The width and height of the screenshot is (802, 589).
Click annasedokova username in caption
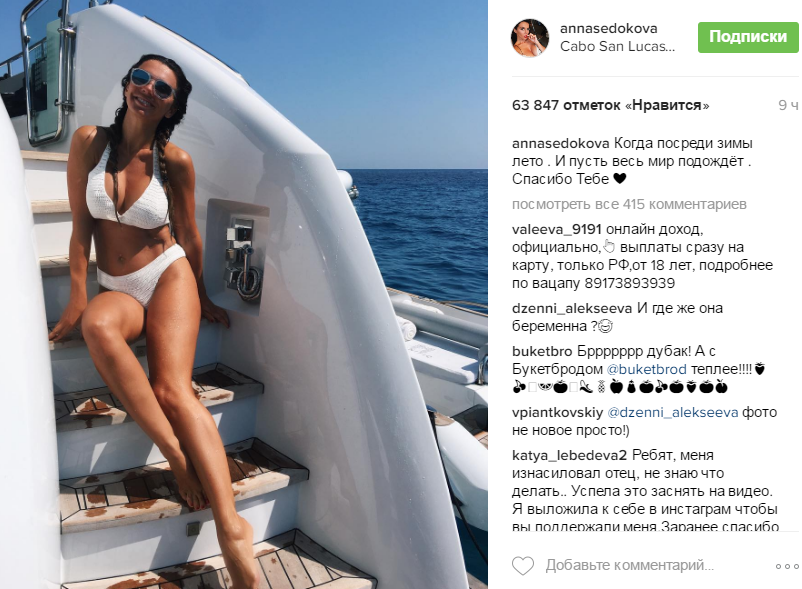(561, 144)
